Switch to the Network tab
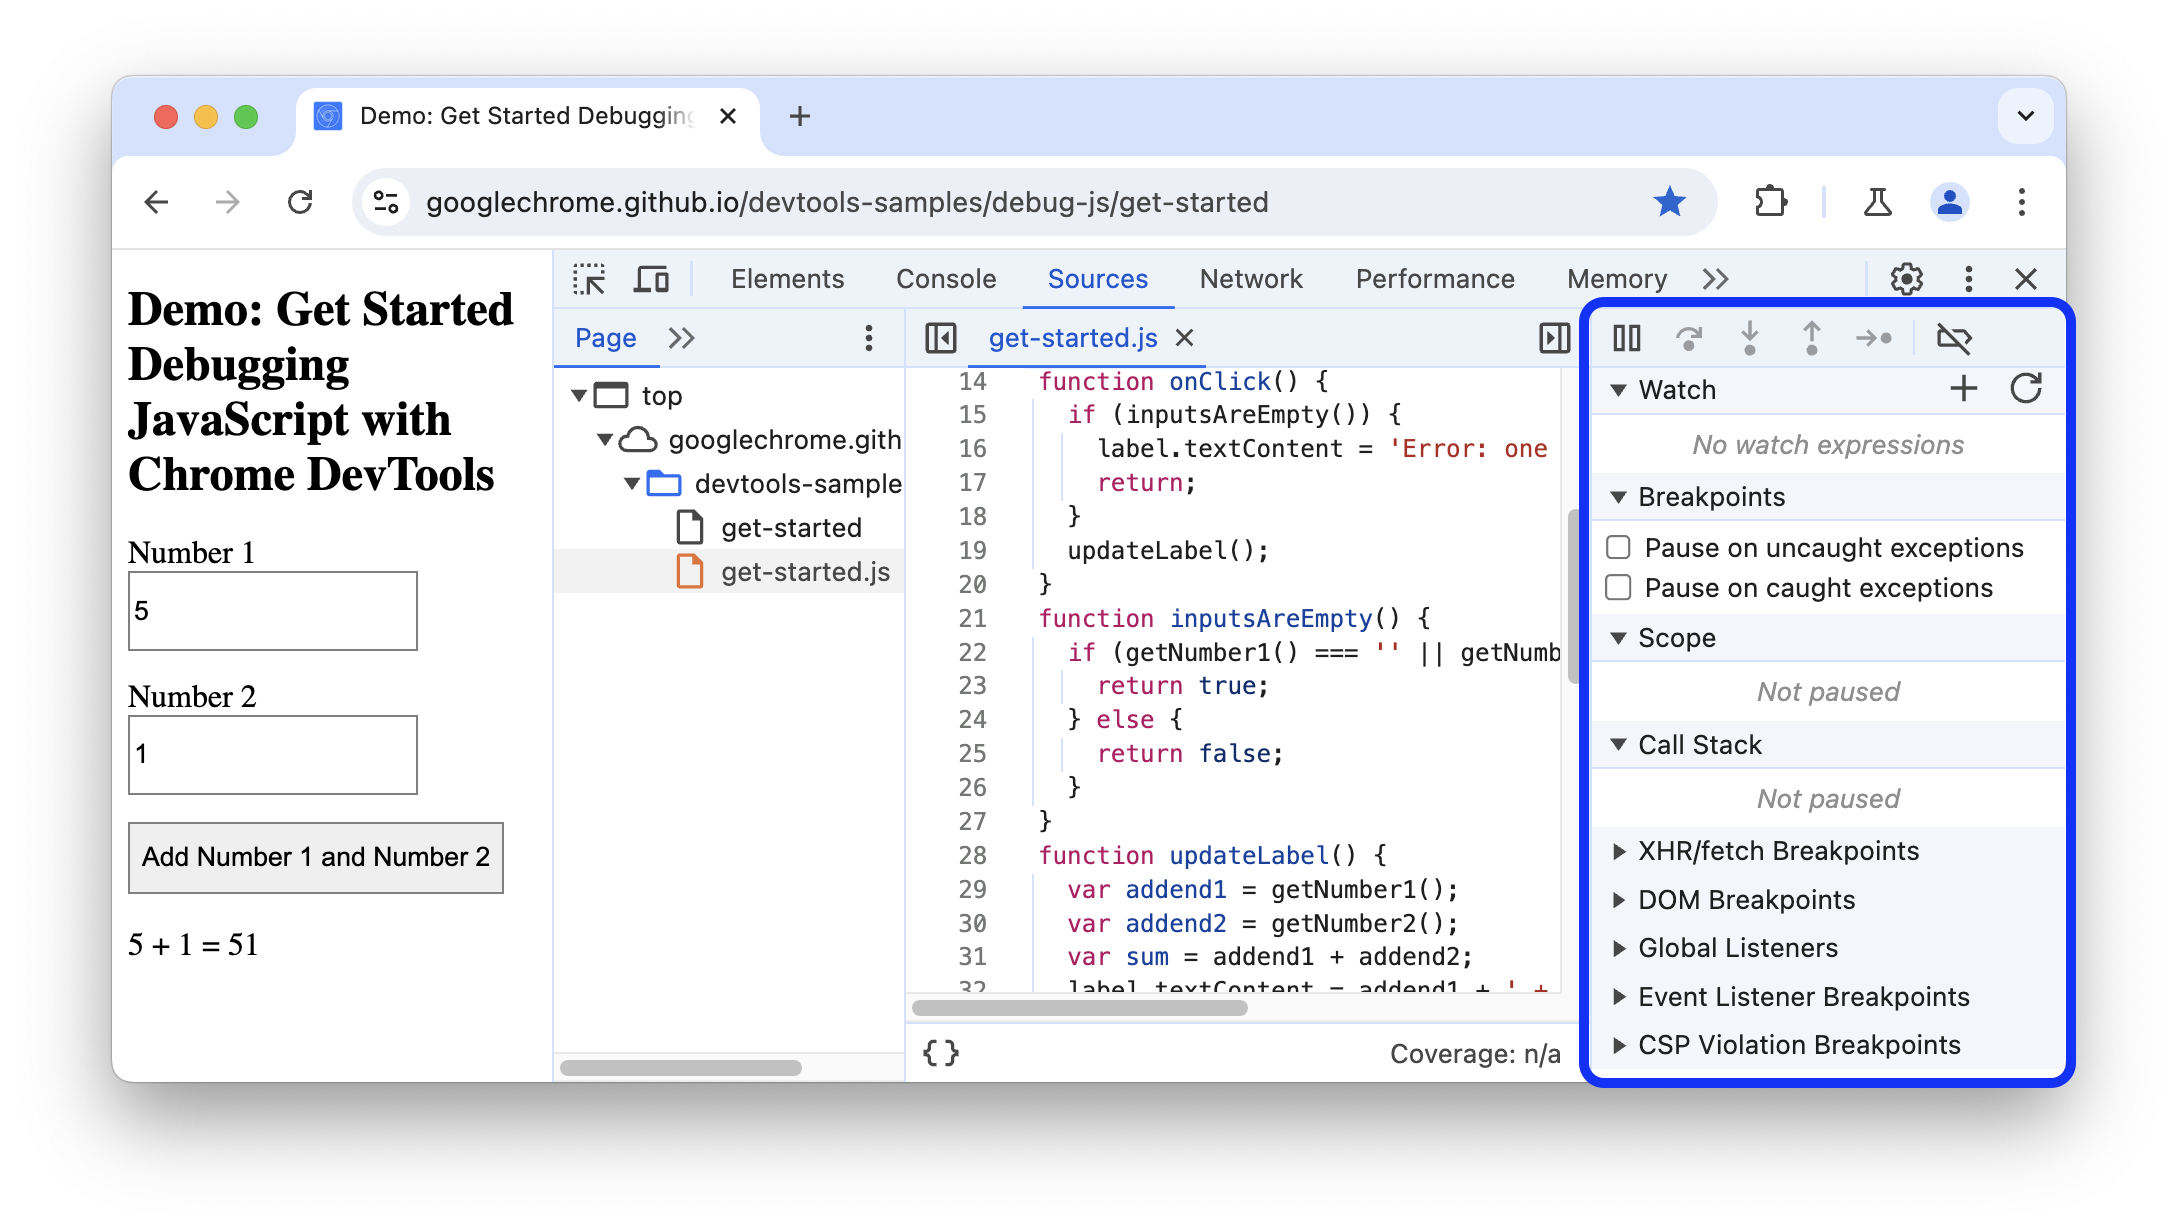 1252,280
